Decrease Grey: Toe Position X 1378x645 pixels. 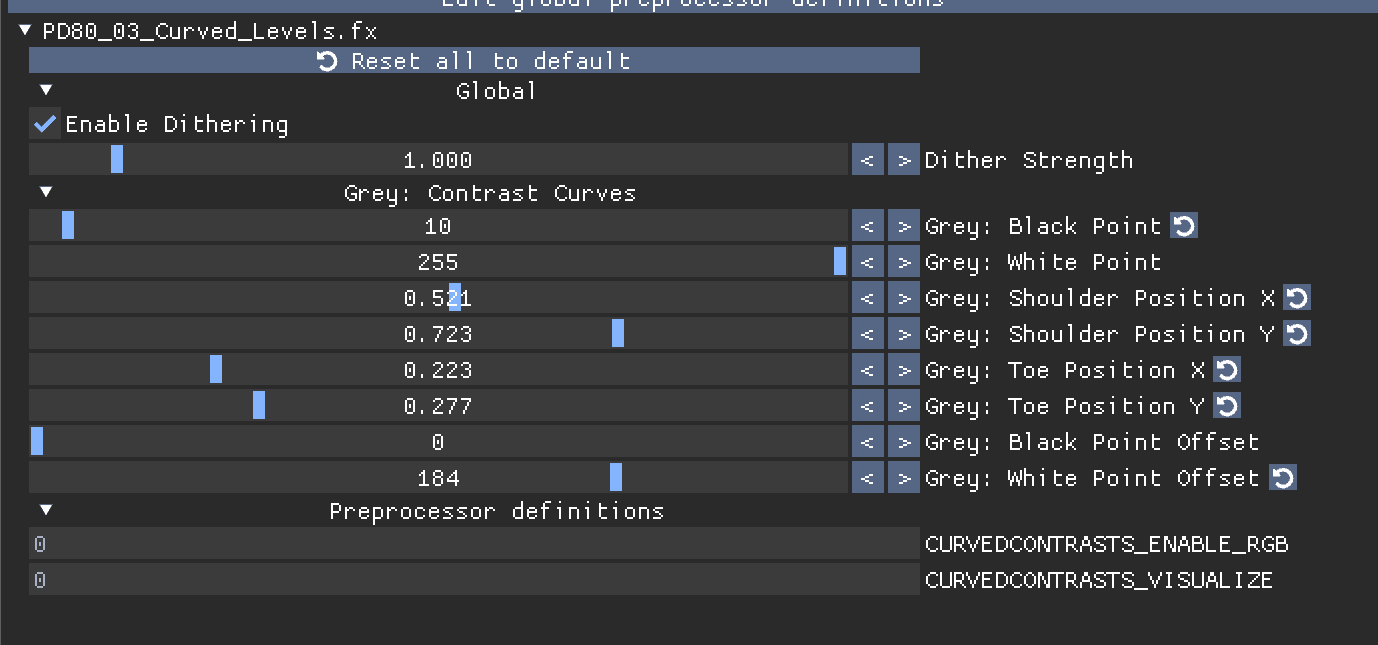tap(868, 370)
